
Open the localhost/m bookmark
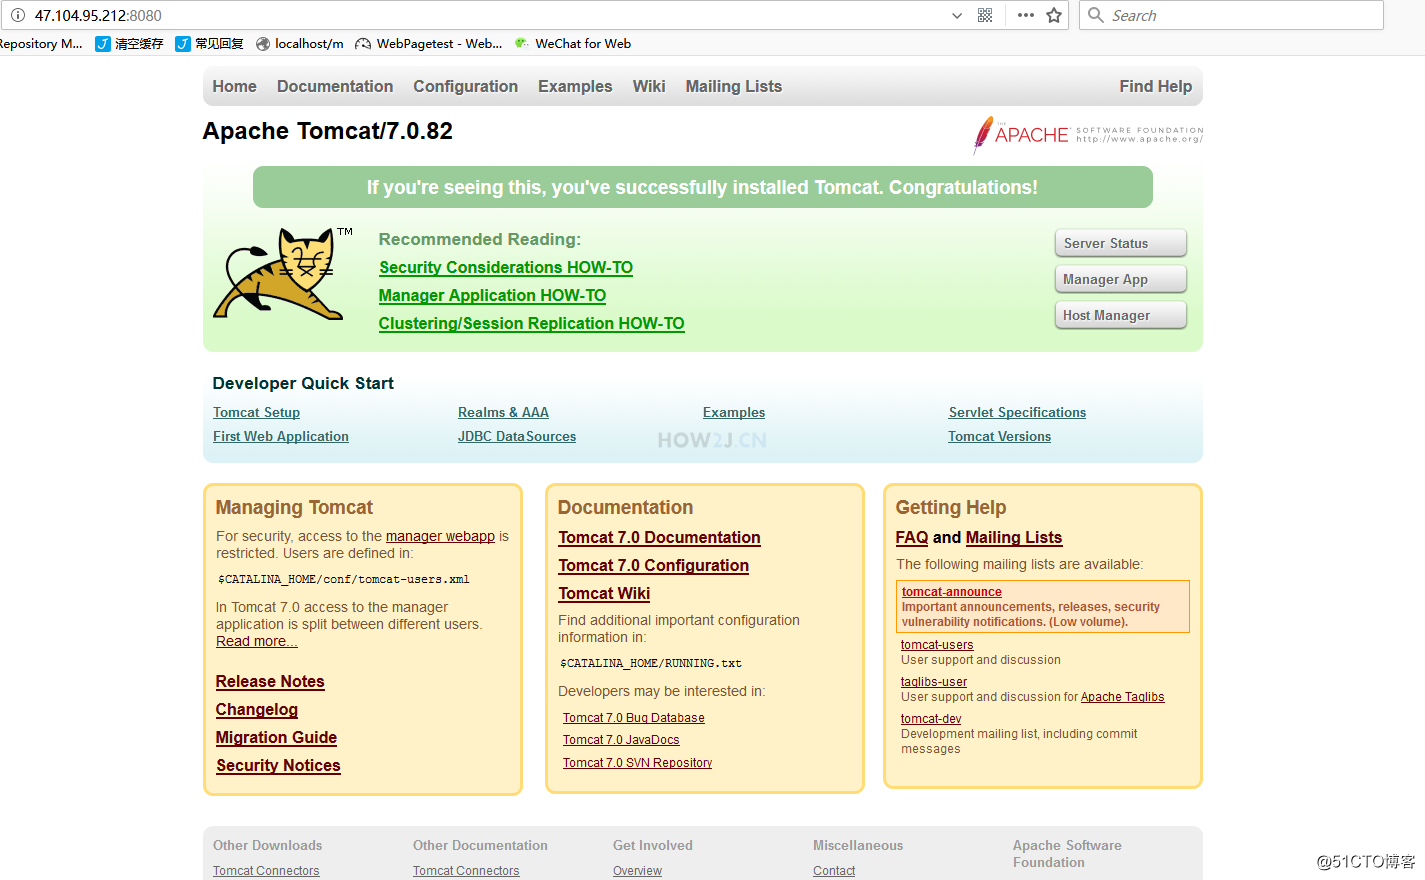pos(300,43)
